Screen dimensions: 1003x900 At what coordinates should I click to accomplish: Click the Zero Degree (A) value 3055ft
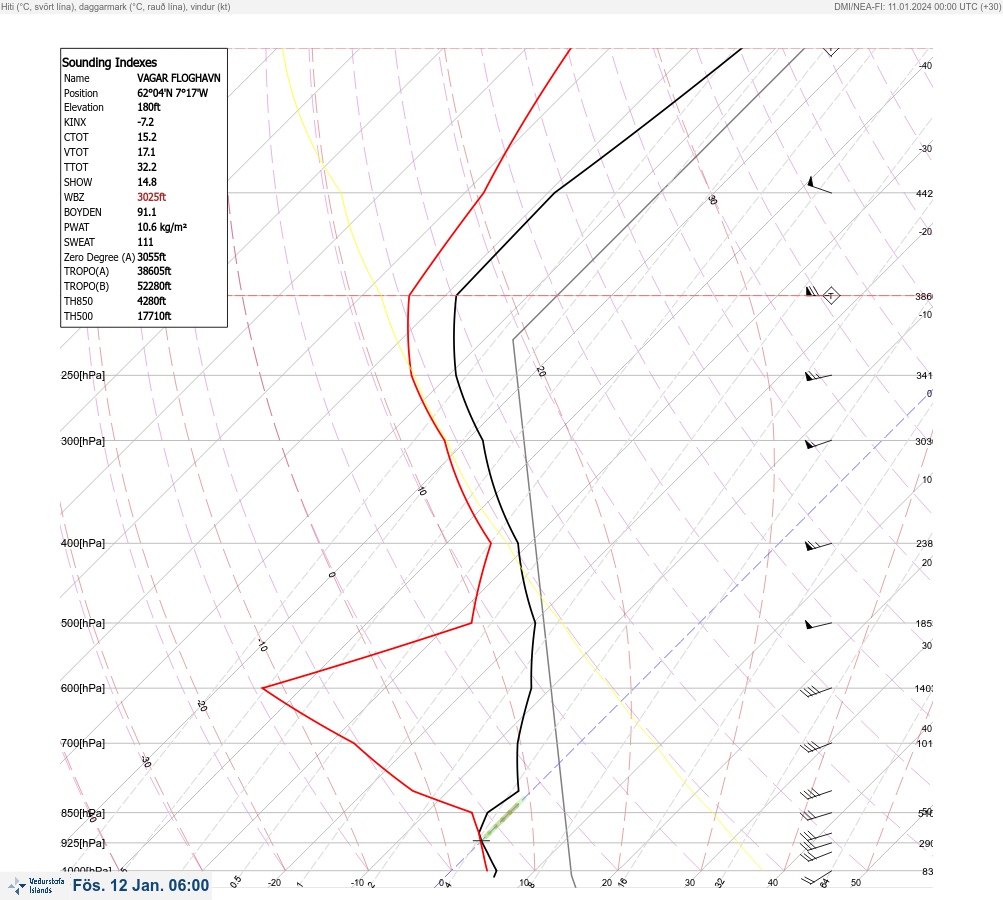(x=152, y=257)
